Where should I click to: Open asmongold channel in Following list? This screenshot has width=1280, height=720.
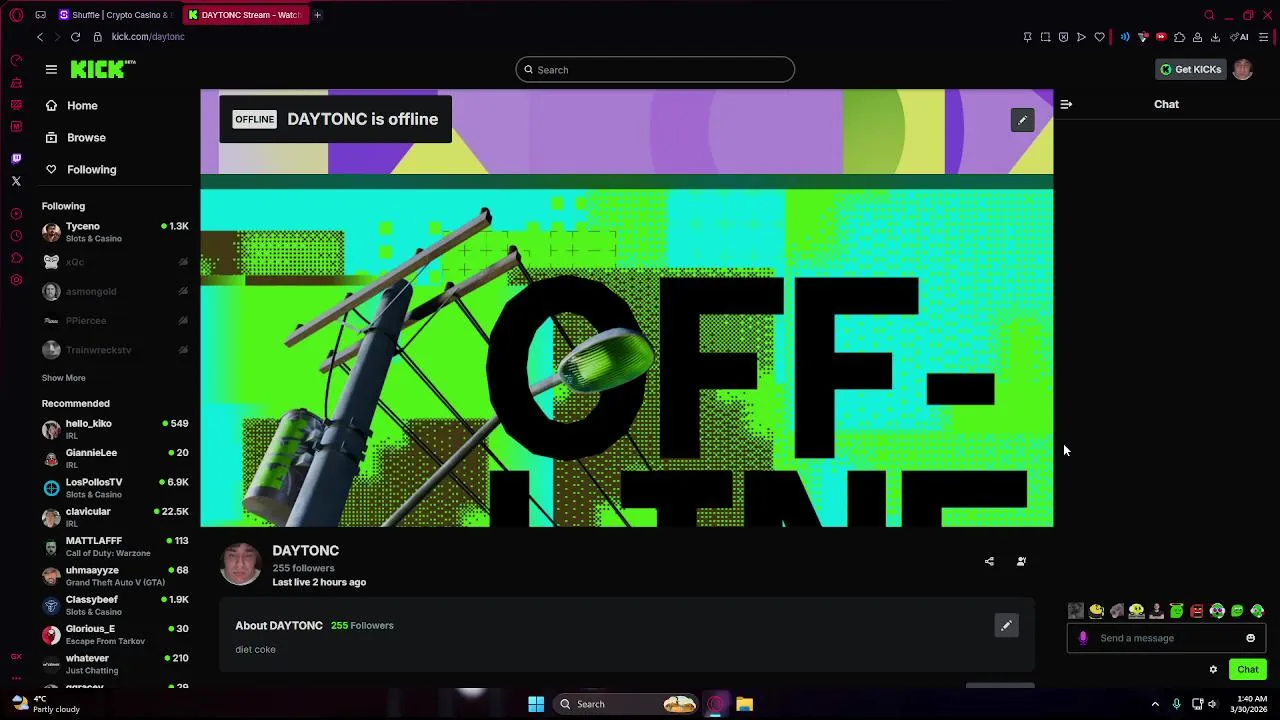click(115, 291)
